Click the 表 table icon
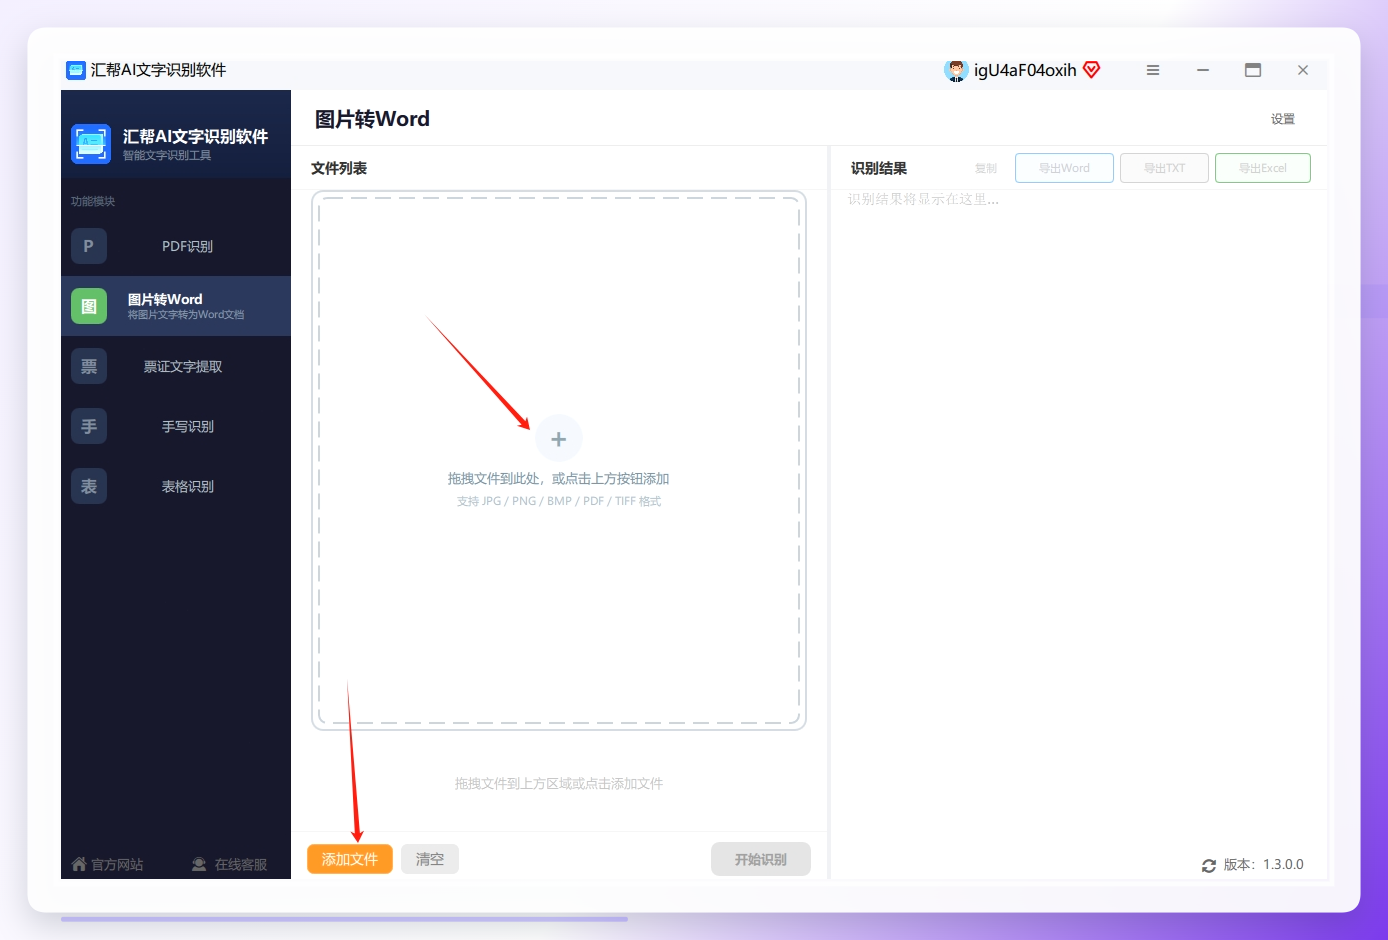 89,486
